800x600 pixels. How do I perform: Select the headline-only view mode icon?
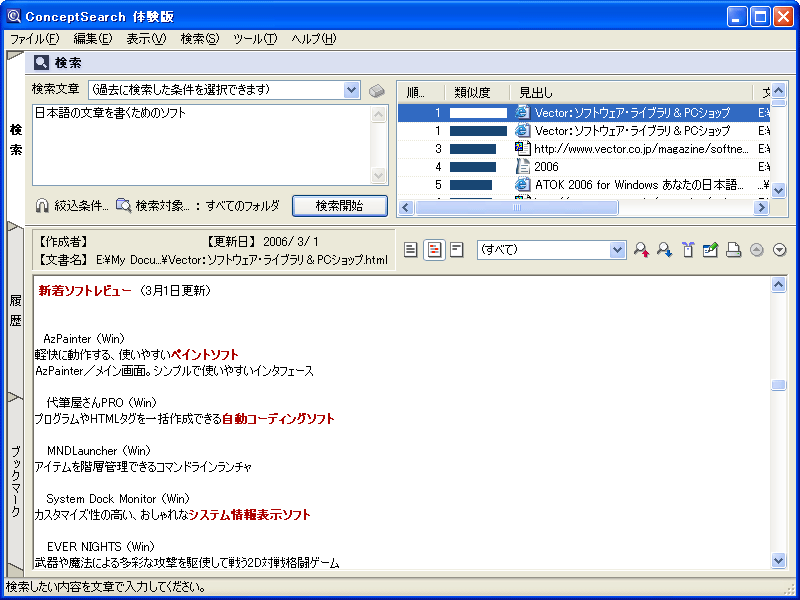pyautogui.click(x=457, y=250)
